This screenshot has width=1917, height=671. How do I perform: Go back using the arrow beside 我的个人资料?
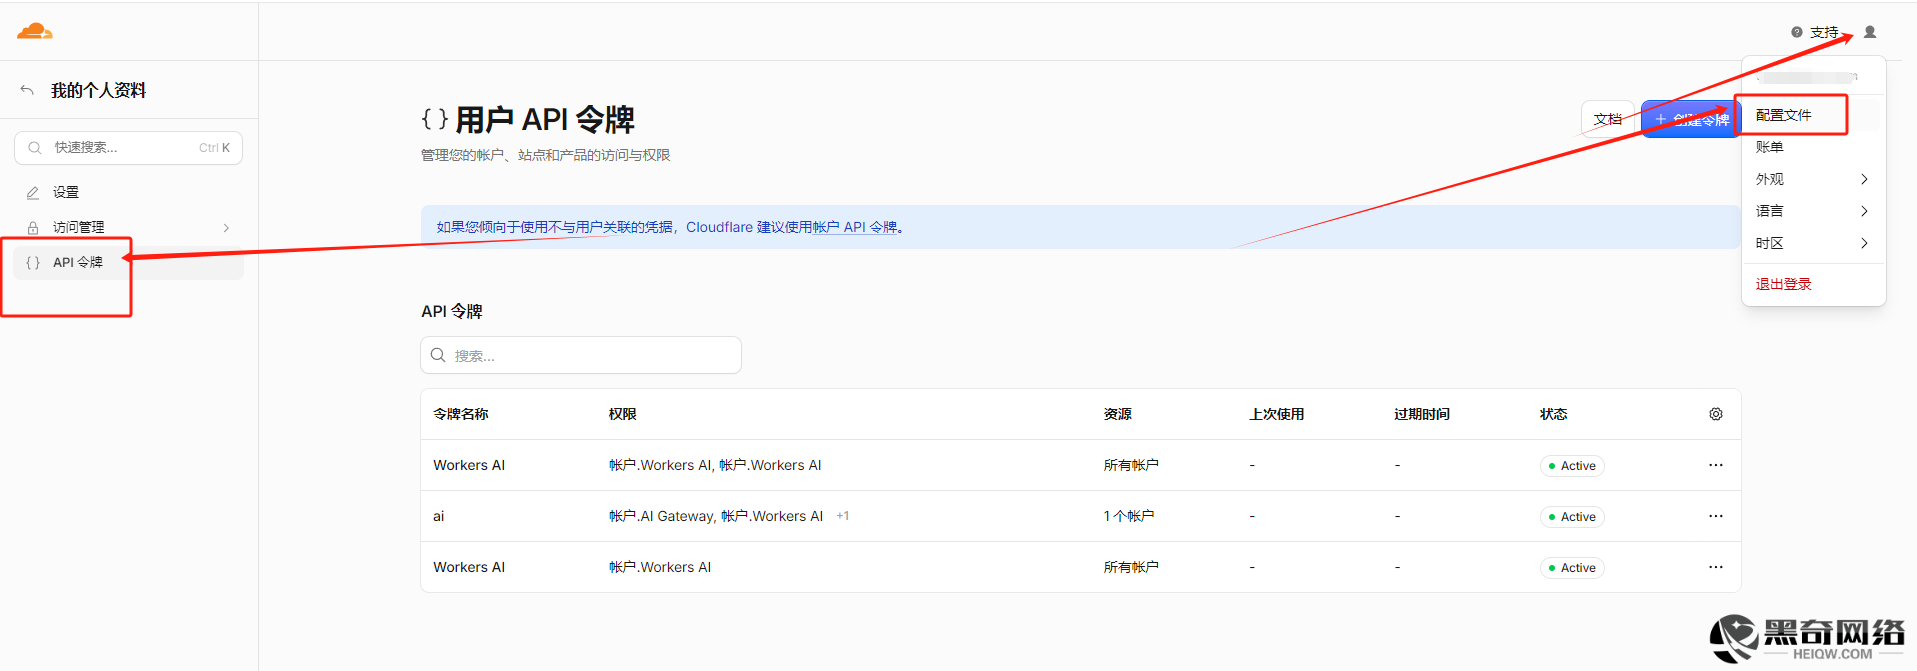click(27, 90)
